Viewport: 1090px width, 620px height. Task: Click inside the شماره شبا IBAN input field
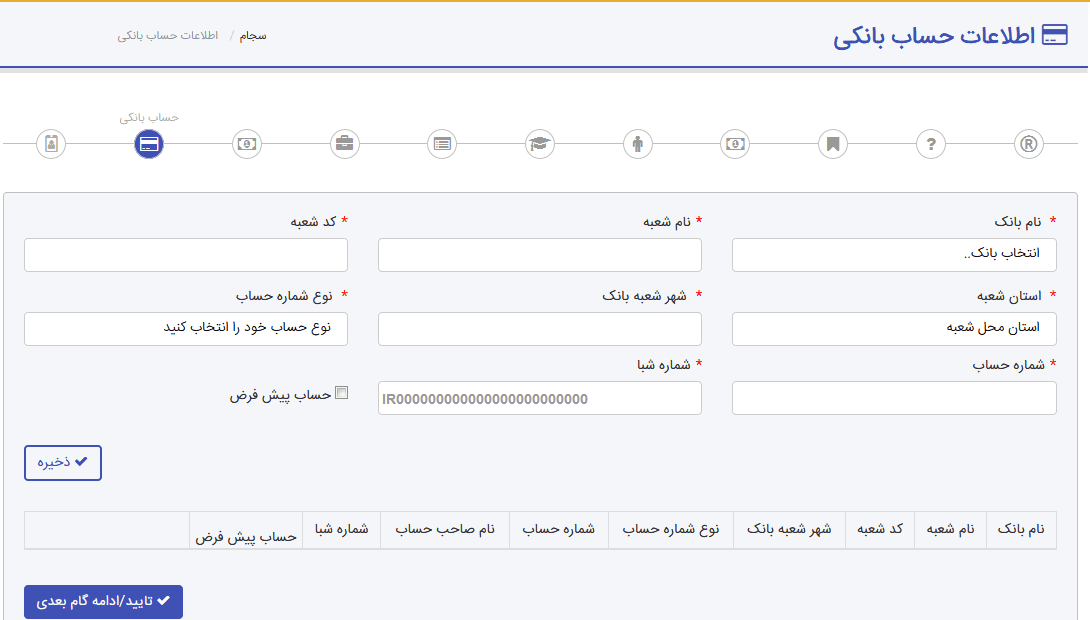539,397
